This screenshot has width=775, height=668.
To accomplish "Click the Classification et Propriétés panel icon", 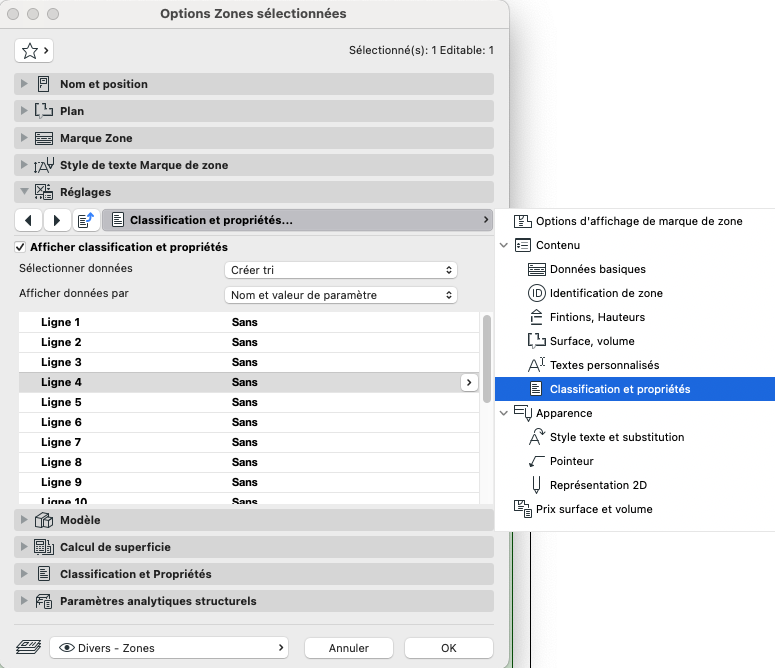I will tap(43, 574).
